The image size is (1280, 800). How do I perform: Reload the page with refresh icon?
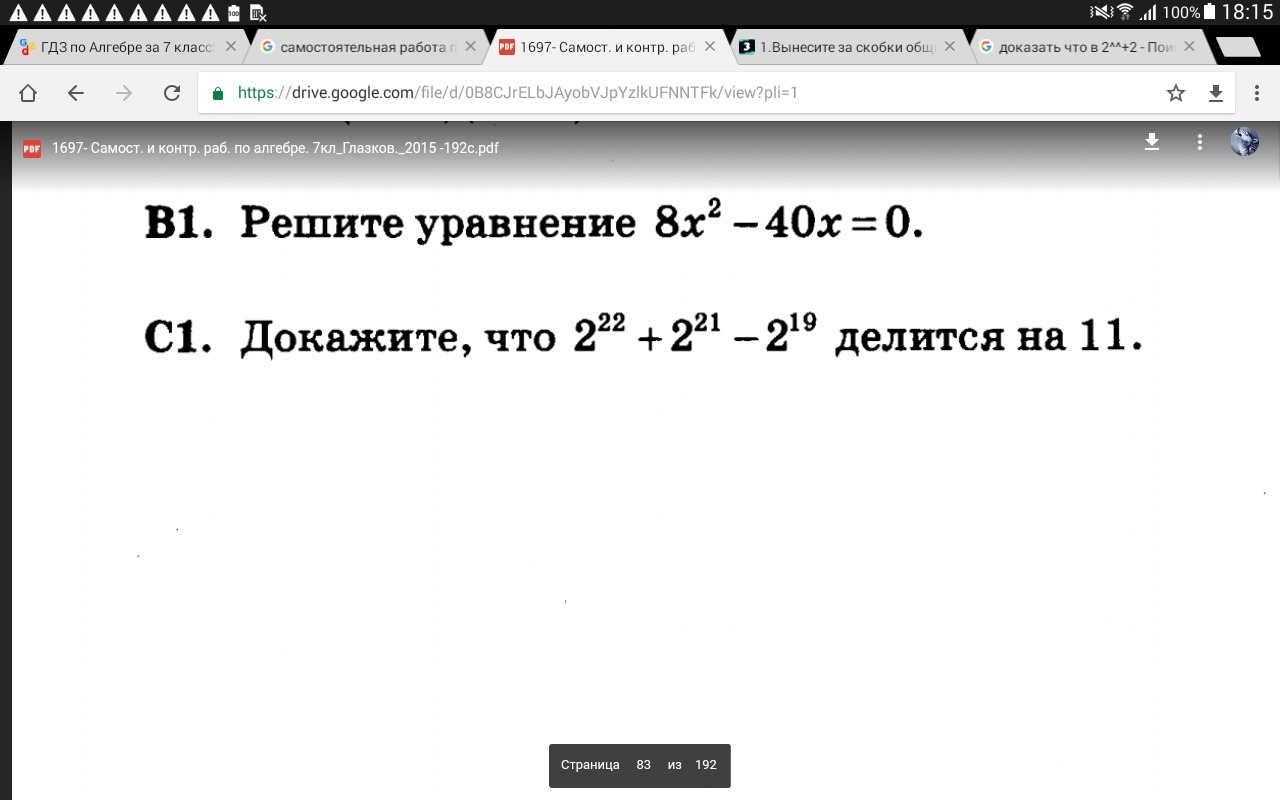click(x=172, y=93)
